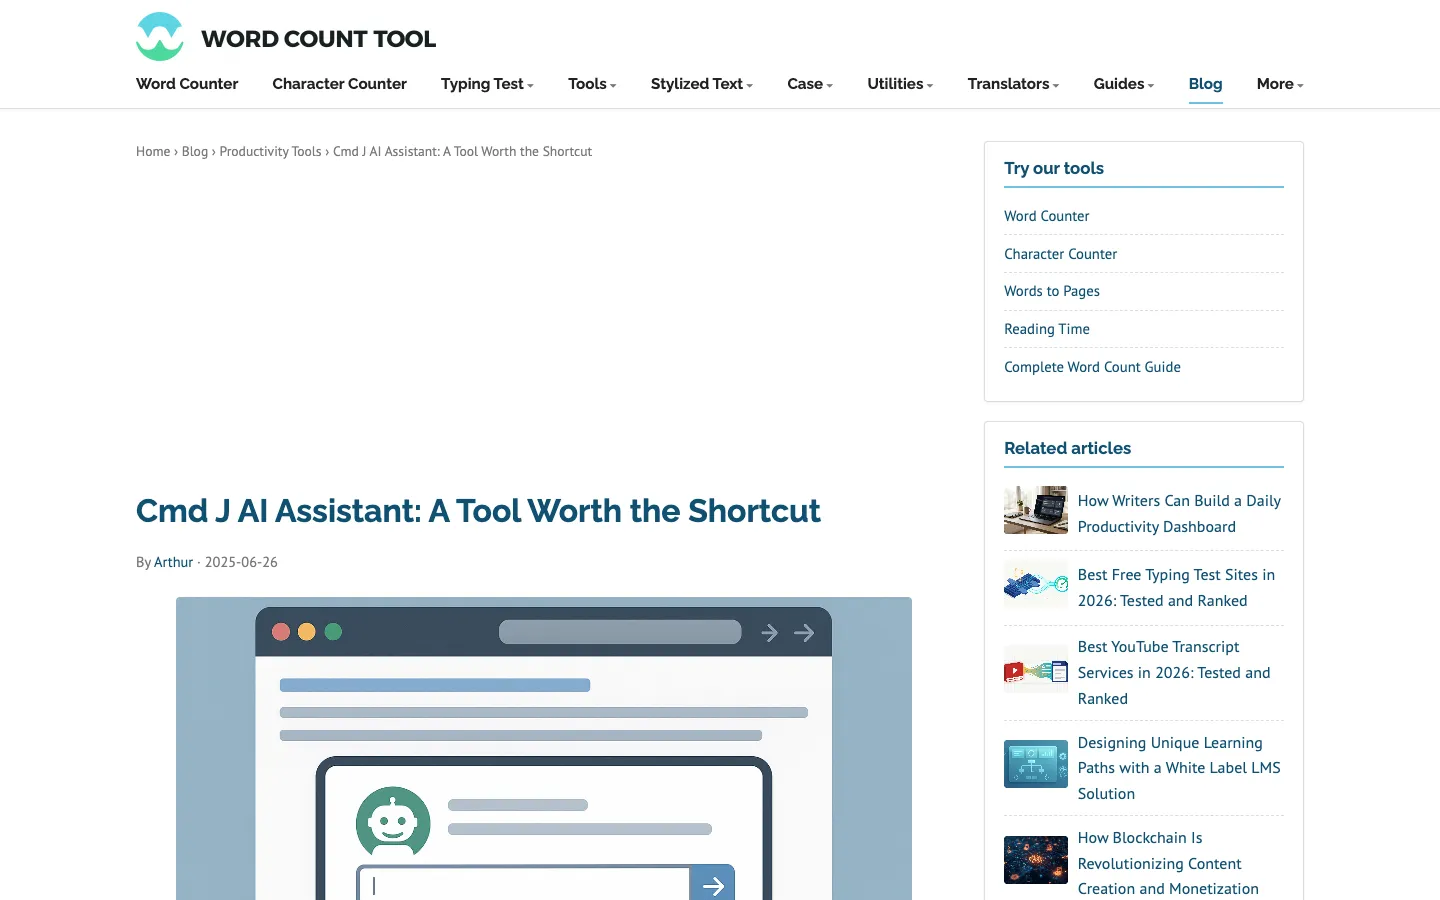Read How Writers Can Build a Daily Productivity Dashboard
Screen dimensions: 1440x900
(1179, 514)
